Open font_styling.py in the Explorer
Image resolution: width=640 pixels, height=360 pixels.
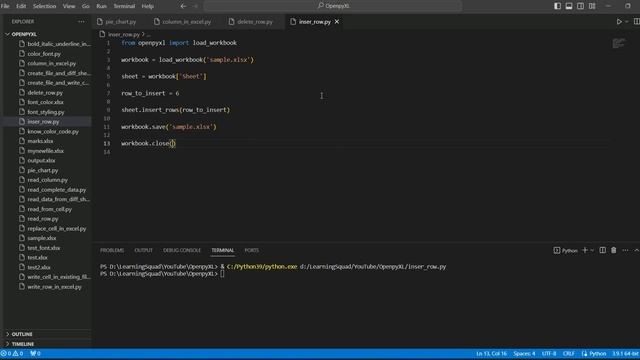[46, 112]
